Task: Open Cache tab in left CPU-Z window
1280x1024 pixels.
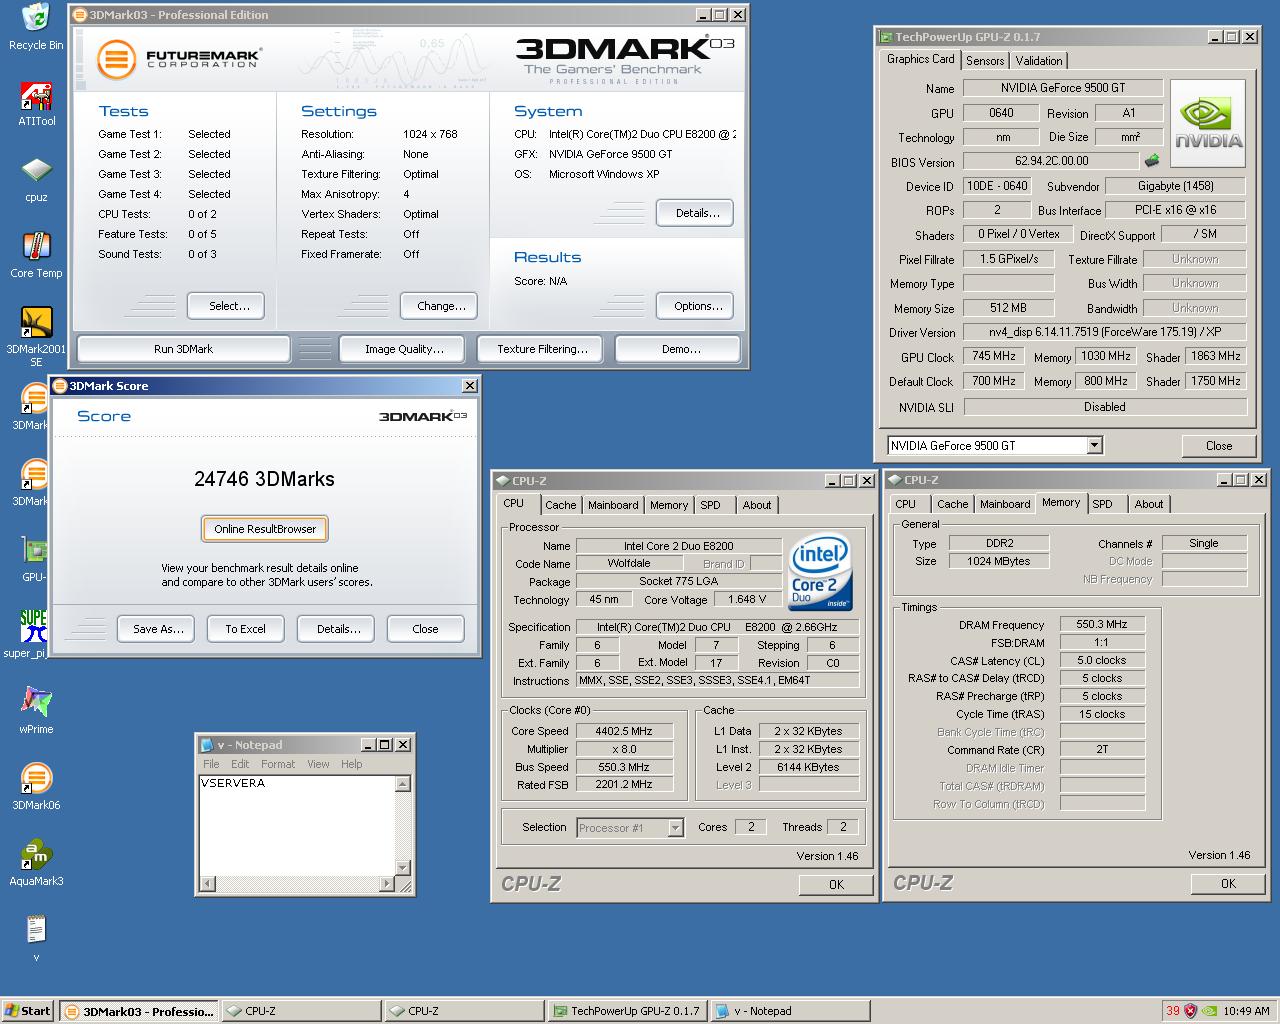Action: (560, 505)
